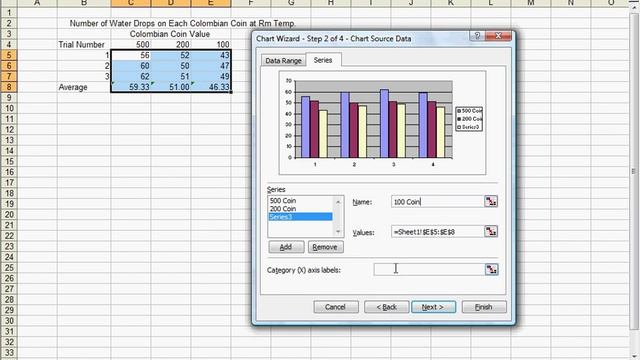The image size is (640, 360).
Task: Click the Category (X) axis labels field
Action: pyautogui.click(x=429, y=269)
